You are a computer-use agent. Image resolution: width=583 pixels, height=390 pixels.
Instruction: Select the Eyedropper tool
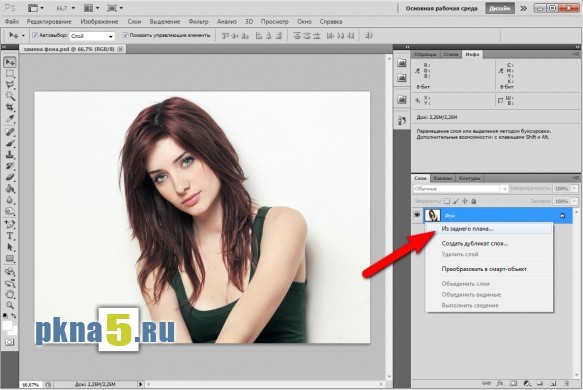click(x=10, y=119)
